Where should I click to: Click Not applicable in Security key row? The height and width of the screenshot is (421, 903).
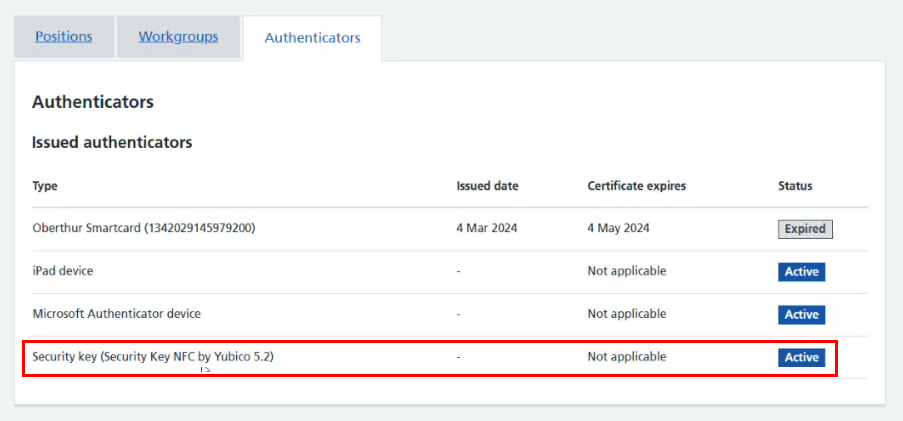tap(627, 356)
